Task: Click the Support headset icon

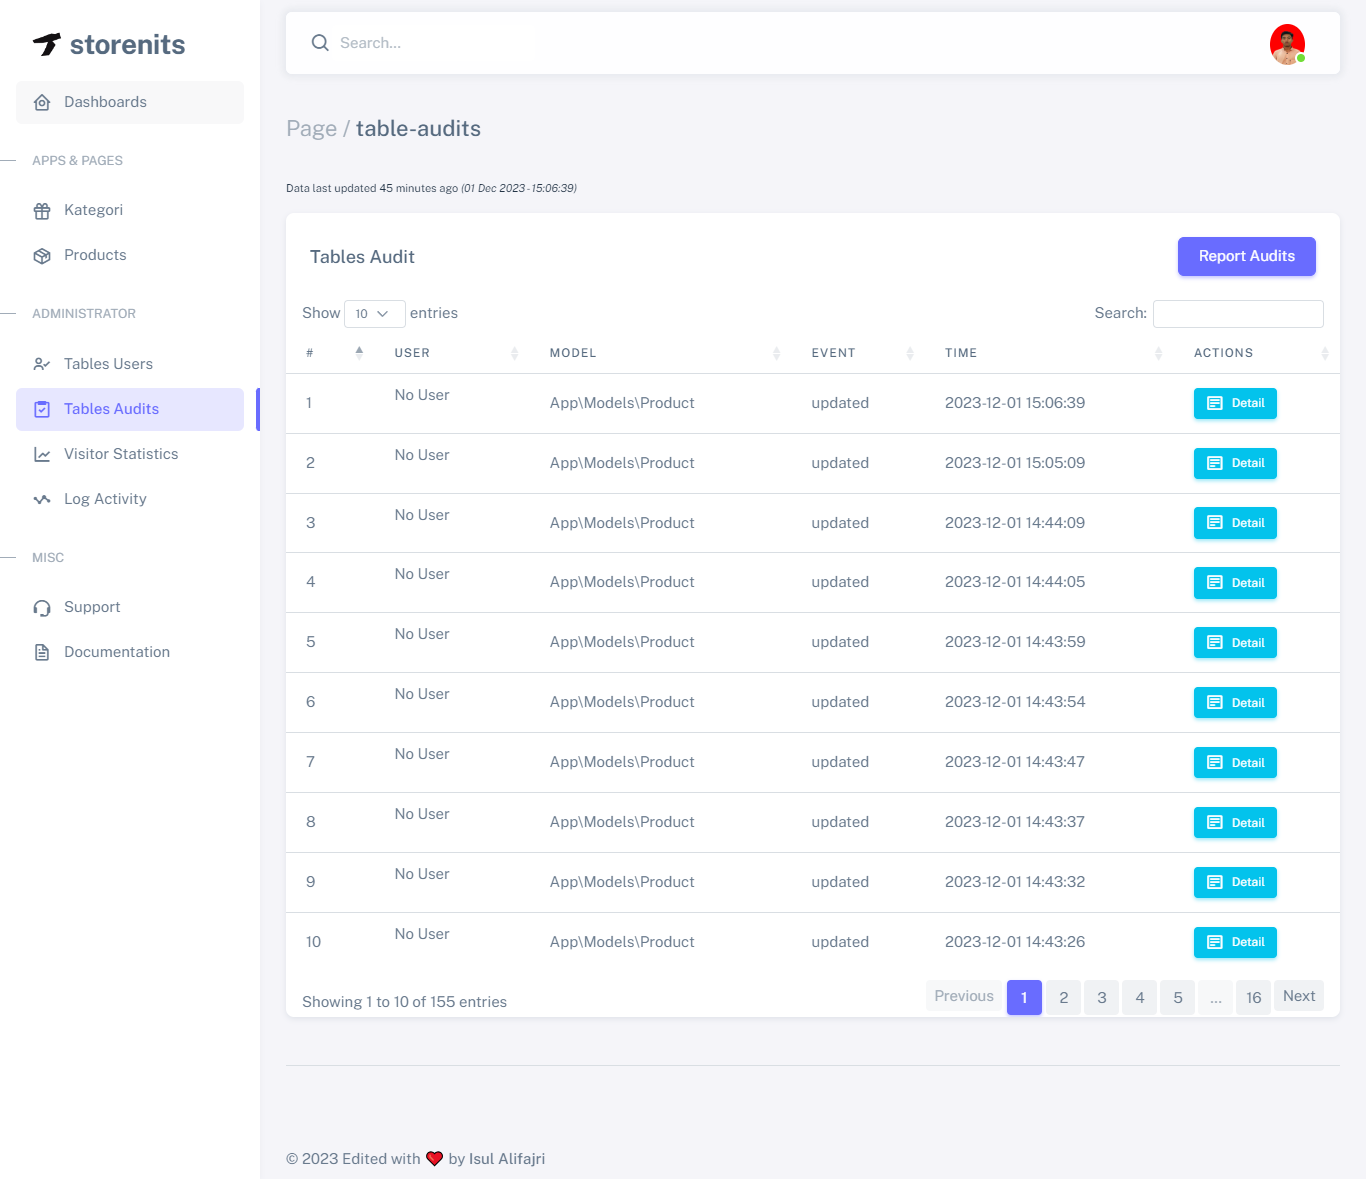Action: [x=42, y=608]
